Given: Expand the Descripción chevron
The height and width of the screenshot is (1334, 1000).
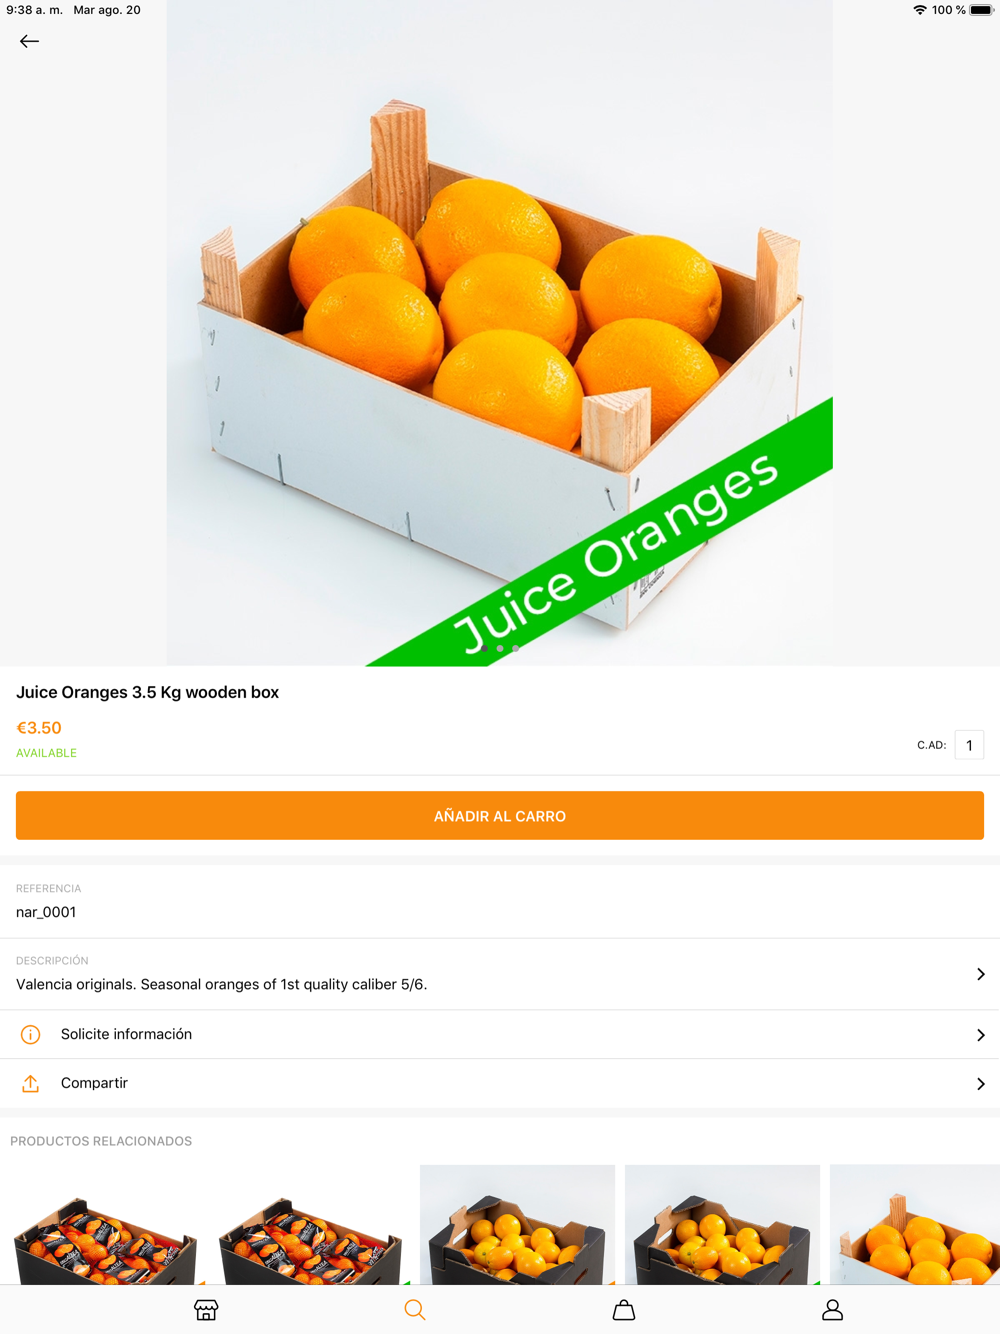Looking at the screenshot, I should pyautogui.click(x=981, y=974).
